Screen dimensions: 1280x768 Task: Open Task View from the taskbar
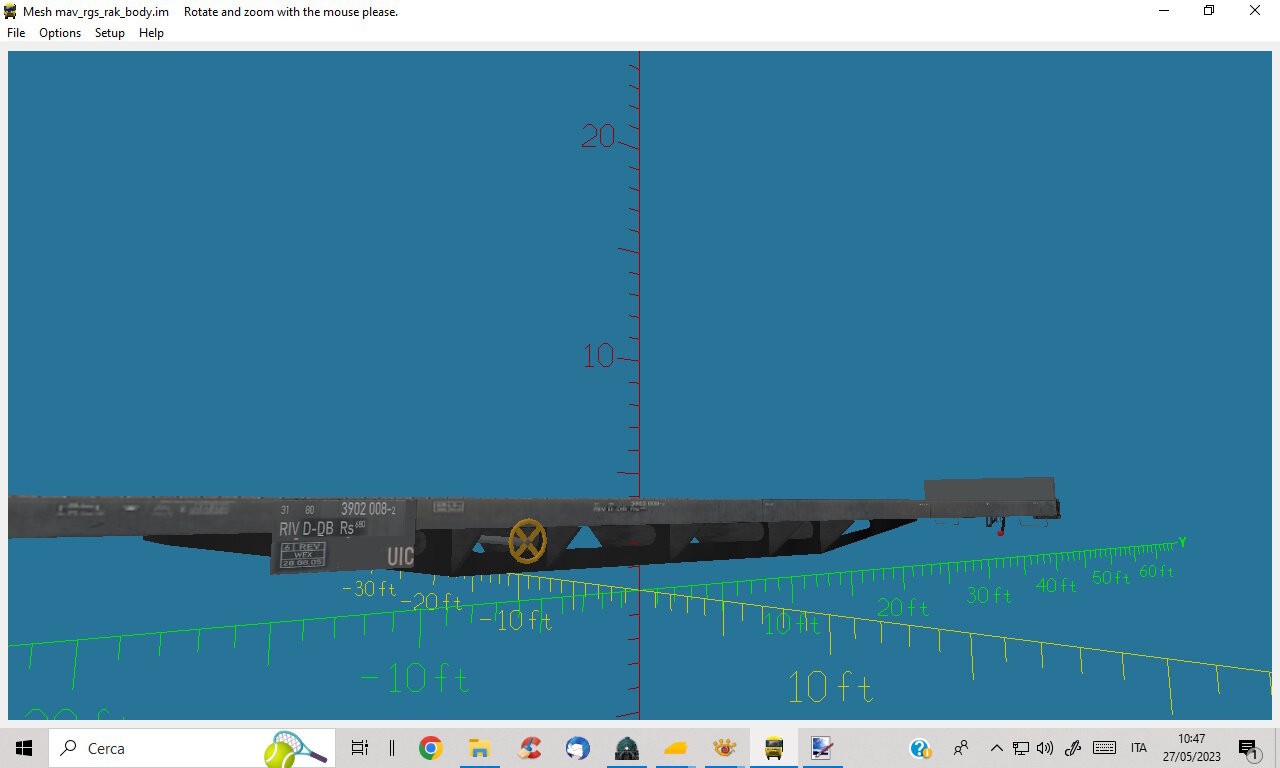coord(360,748)
